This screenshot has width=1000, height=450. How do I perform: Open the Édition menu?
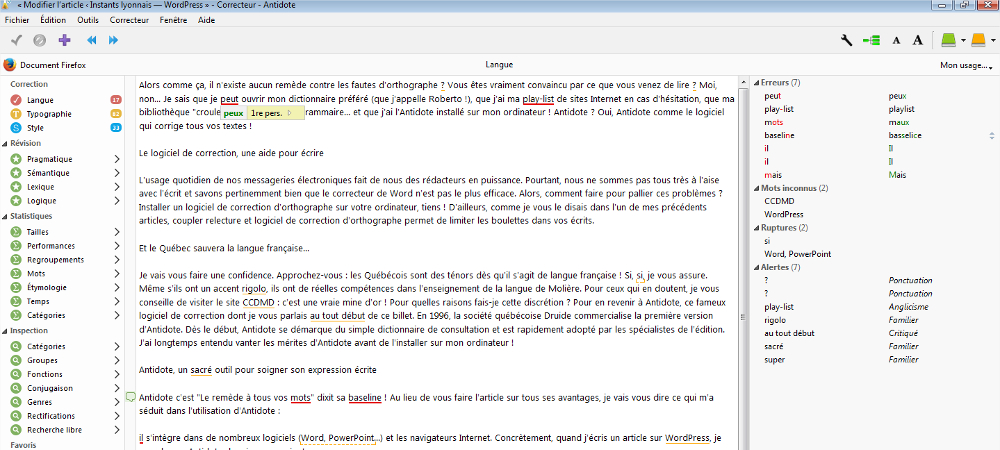53,20
